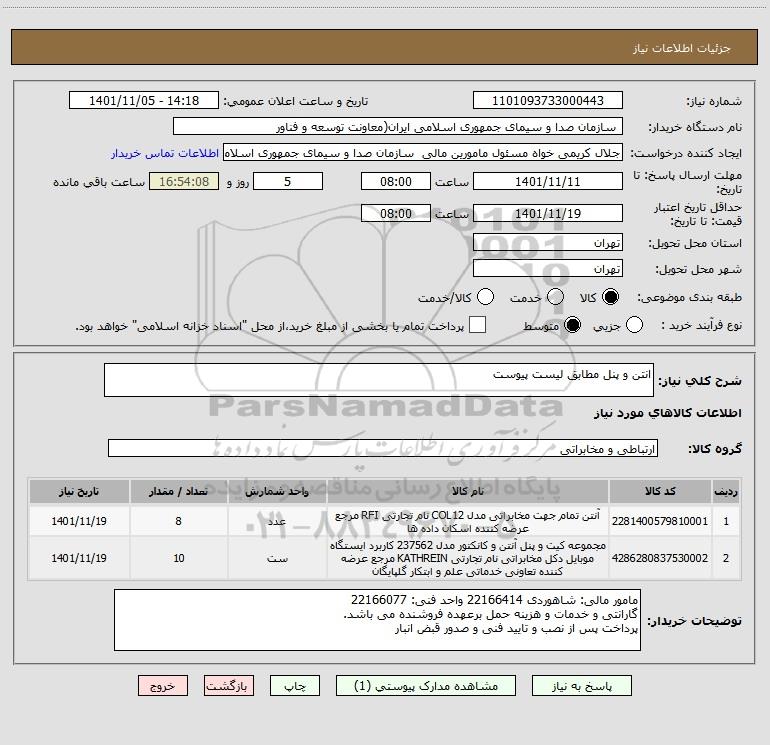Click the ردیف column header
This screenshot has height=745, width=770.
pos(726,491)
